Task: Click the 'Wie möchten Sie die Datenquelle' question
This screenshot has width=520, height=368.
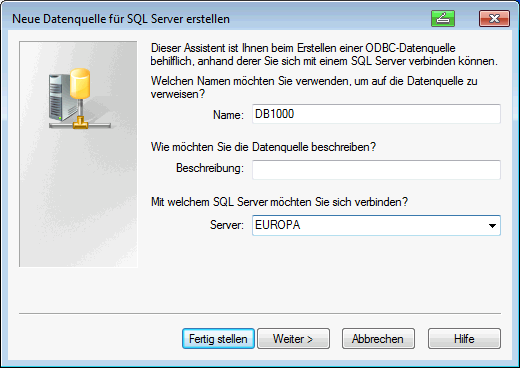Action: 263,147
